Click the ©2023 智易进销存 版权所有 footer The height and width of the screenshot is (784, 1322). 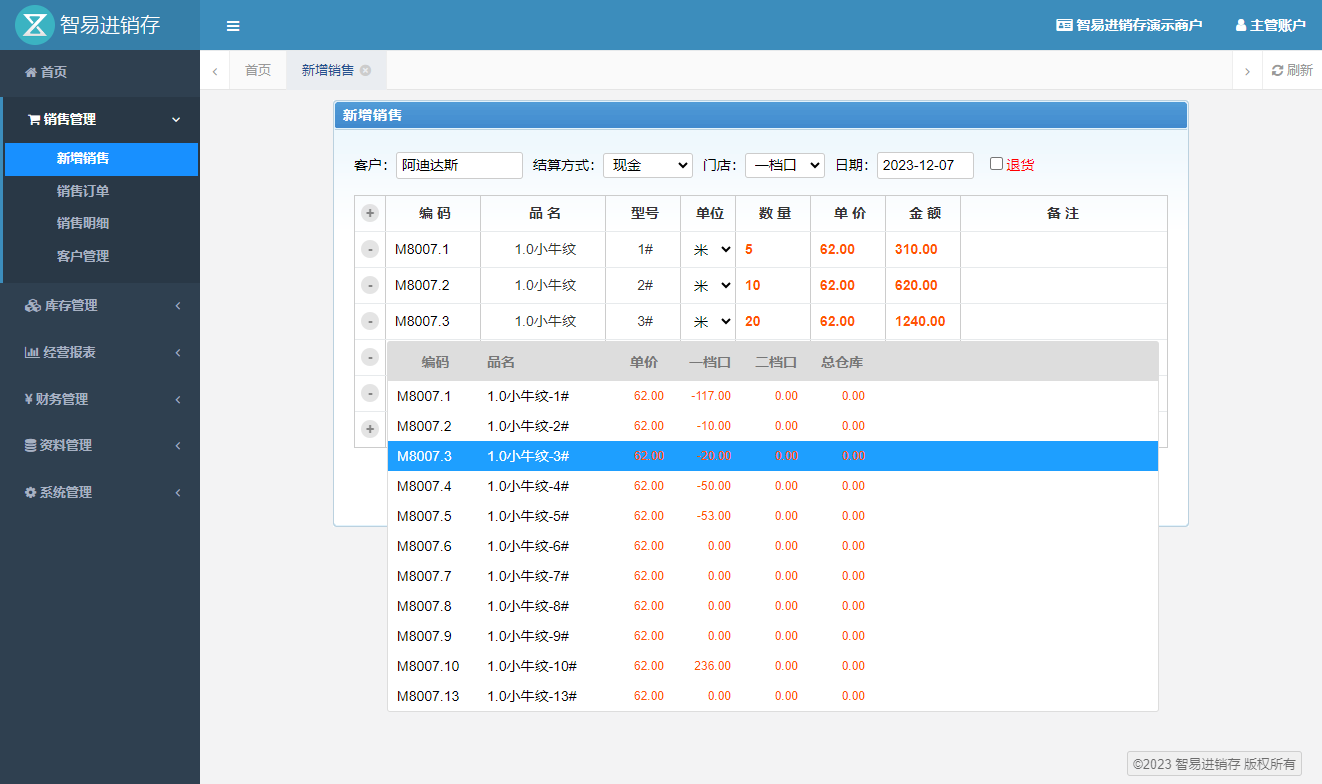(x=1214, y=764)
